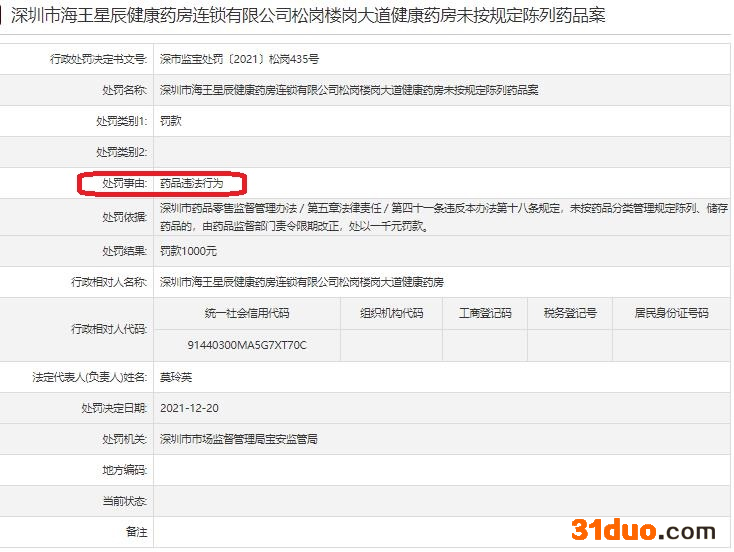
Task: Select credit code 91440300MA5G7XT70C
Action: point(247,345)
